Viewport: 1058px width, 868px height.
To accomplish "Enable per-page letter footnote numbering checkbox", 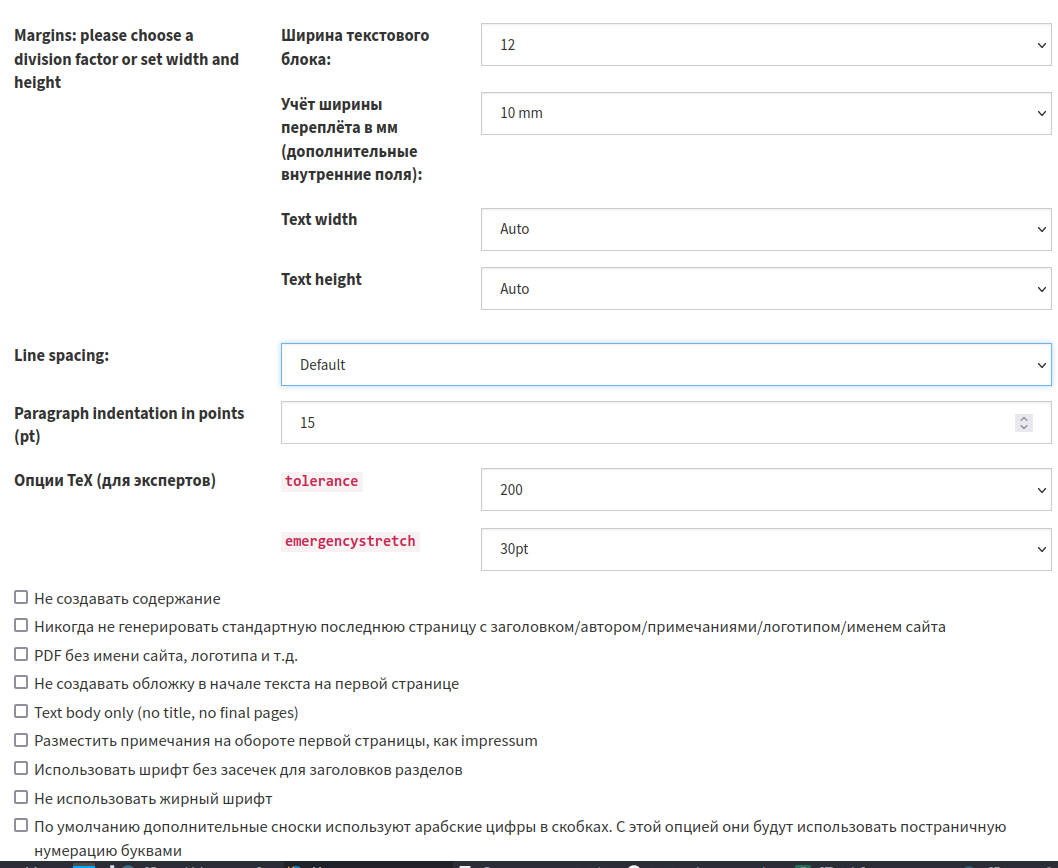I will (21, 826).
